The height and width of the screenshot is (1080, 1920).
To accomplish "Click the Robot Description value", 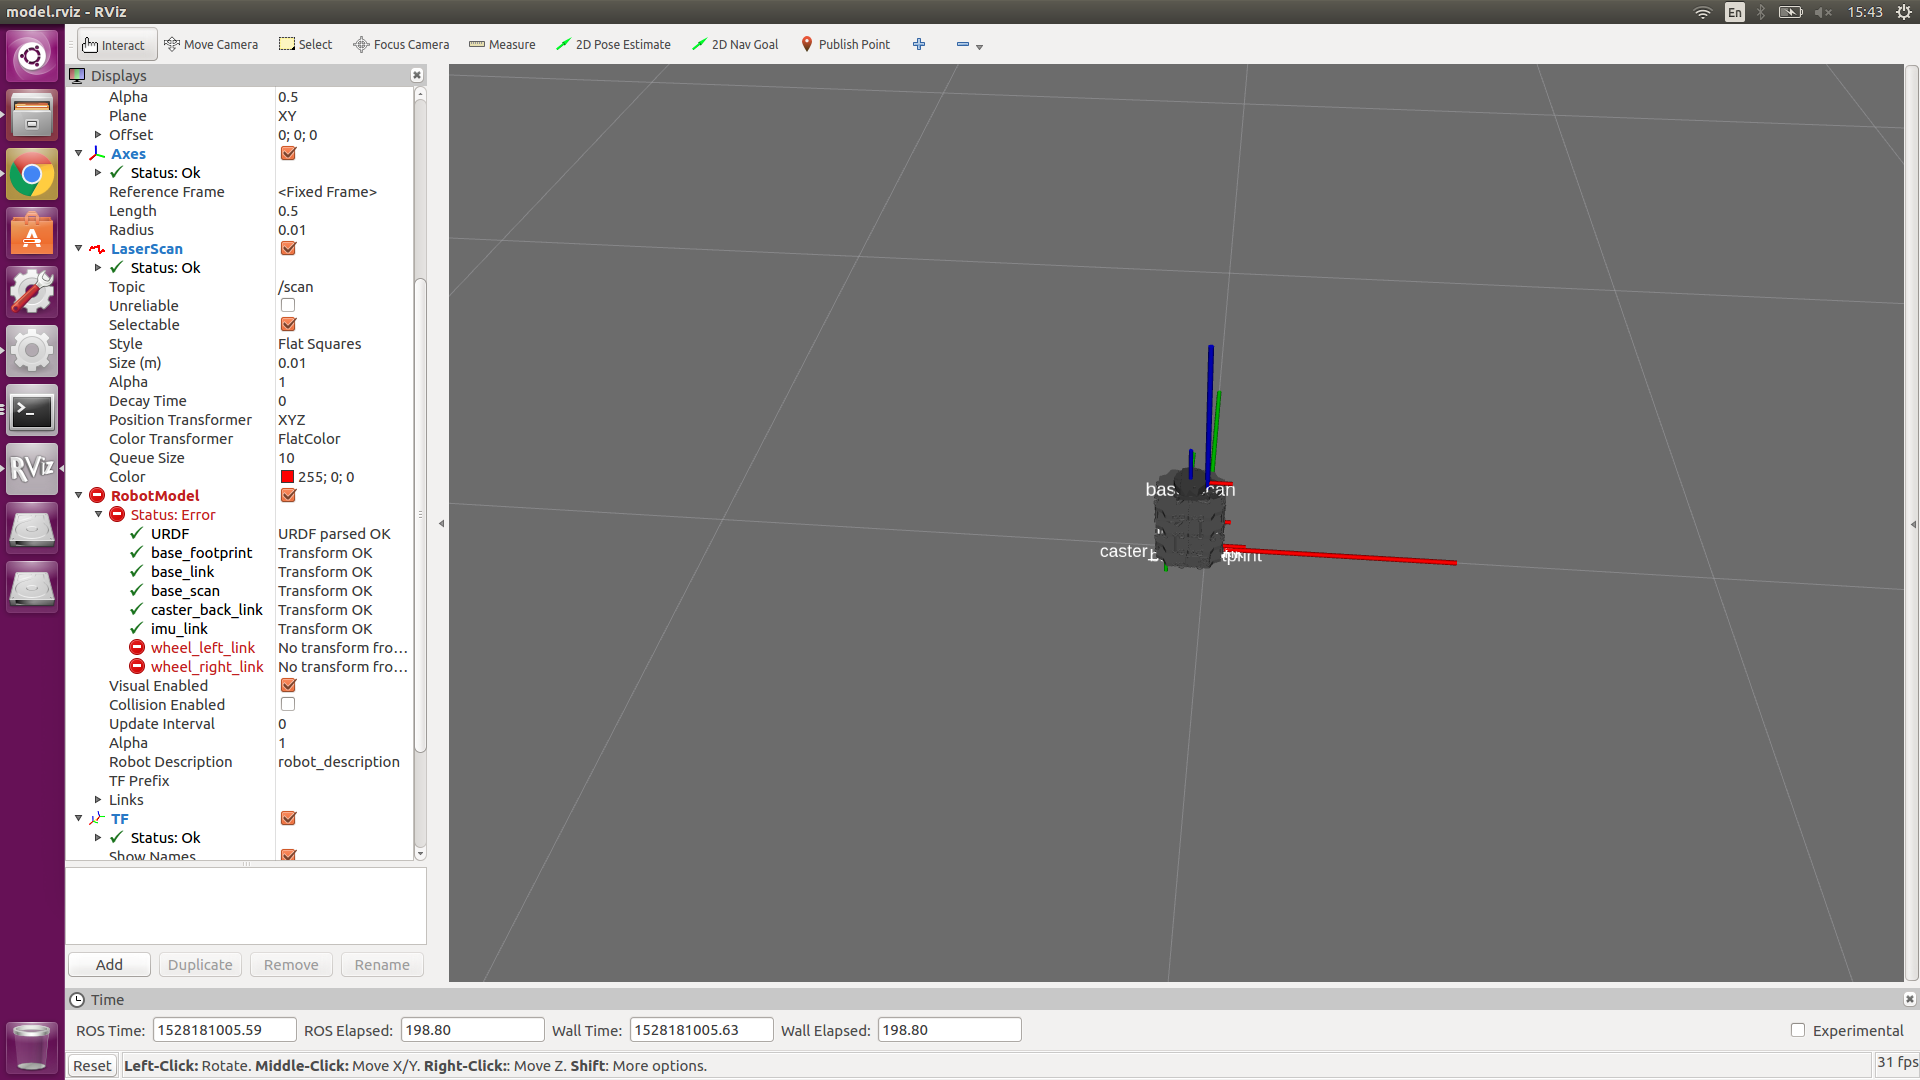I will pyautogui.click(x=339, y=762).
